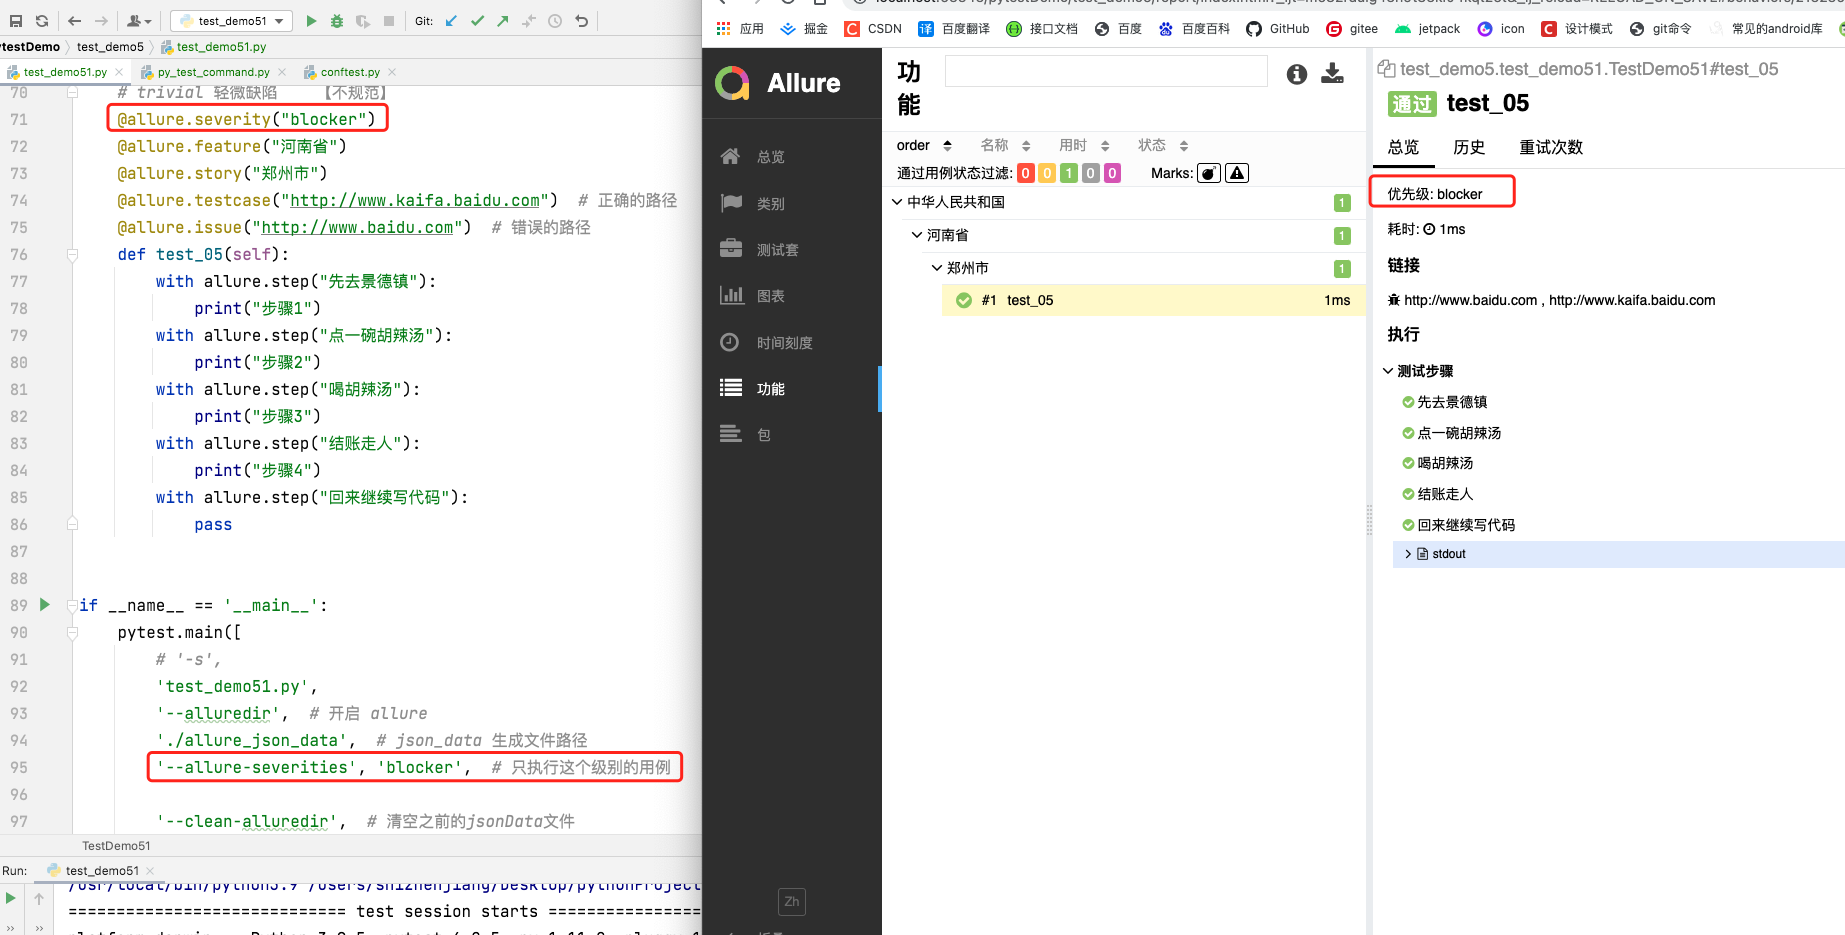1845x935 pixels.
Task: Sort by 状态 status column
Action: click(1164, 145)
